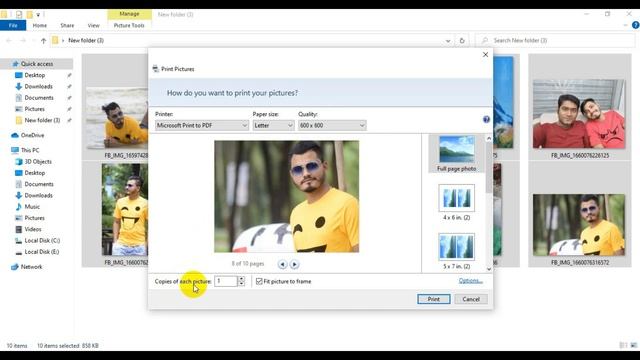This screenshot has height=360, width=640.
Task: Open the quick access toolbar customize dropdown arrow
Action: point(38,15)
